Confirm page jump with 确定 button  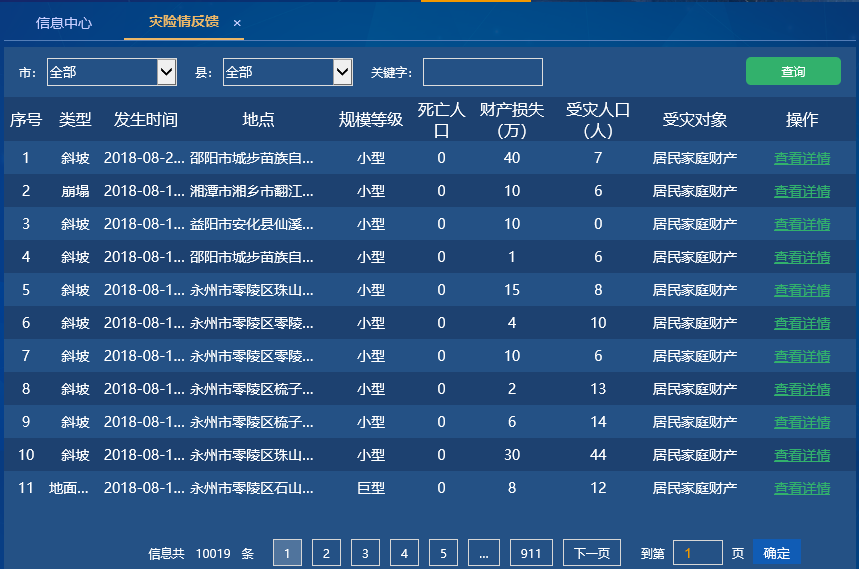777,553
